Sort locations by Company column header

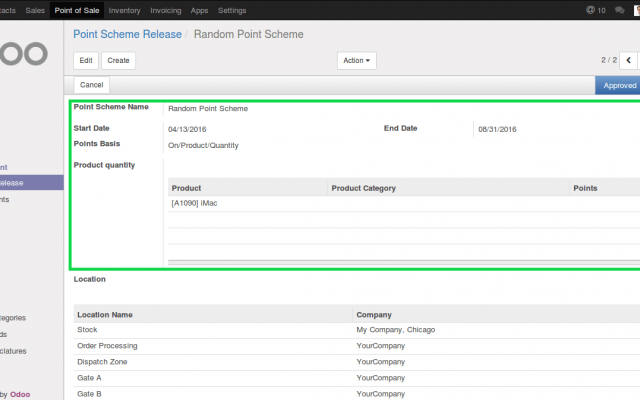point(373,314)
